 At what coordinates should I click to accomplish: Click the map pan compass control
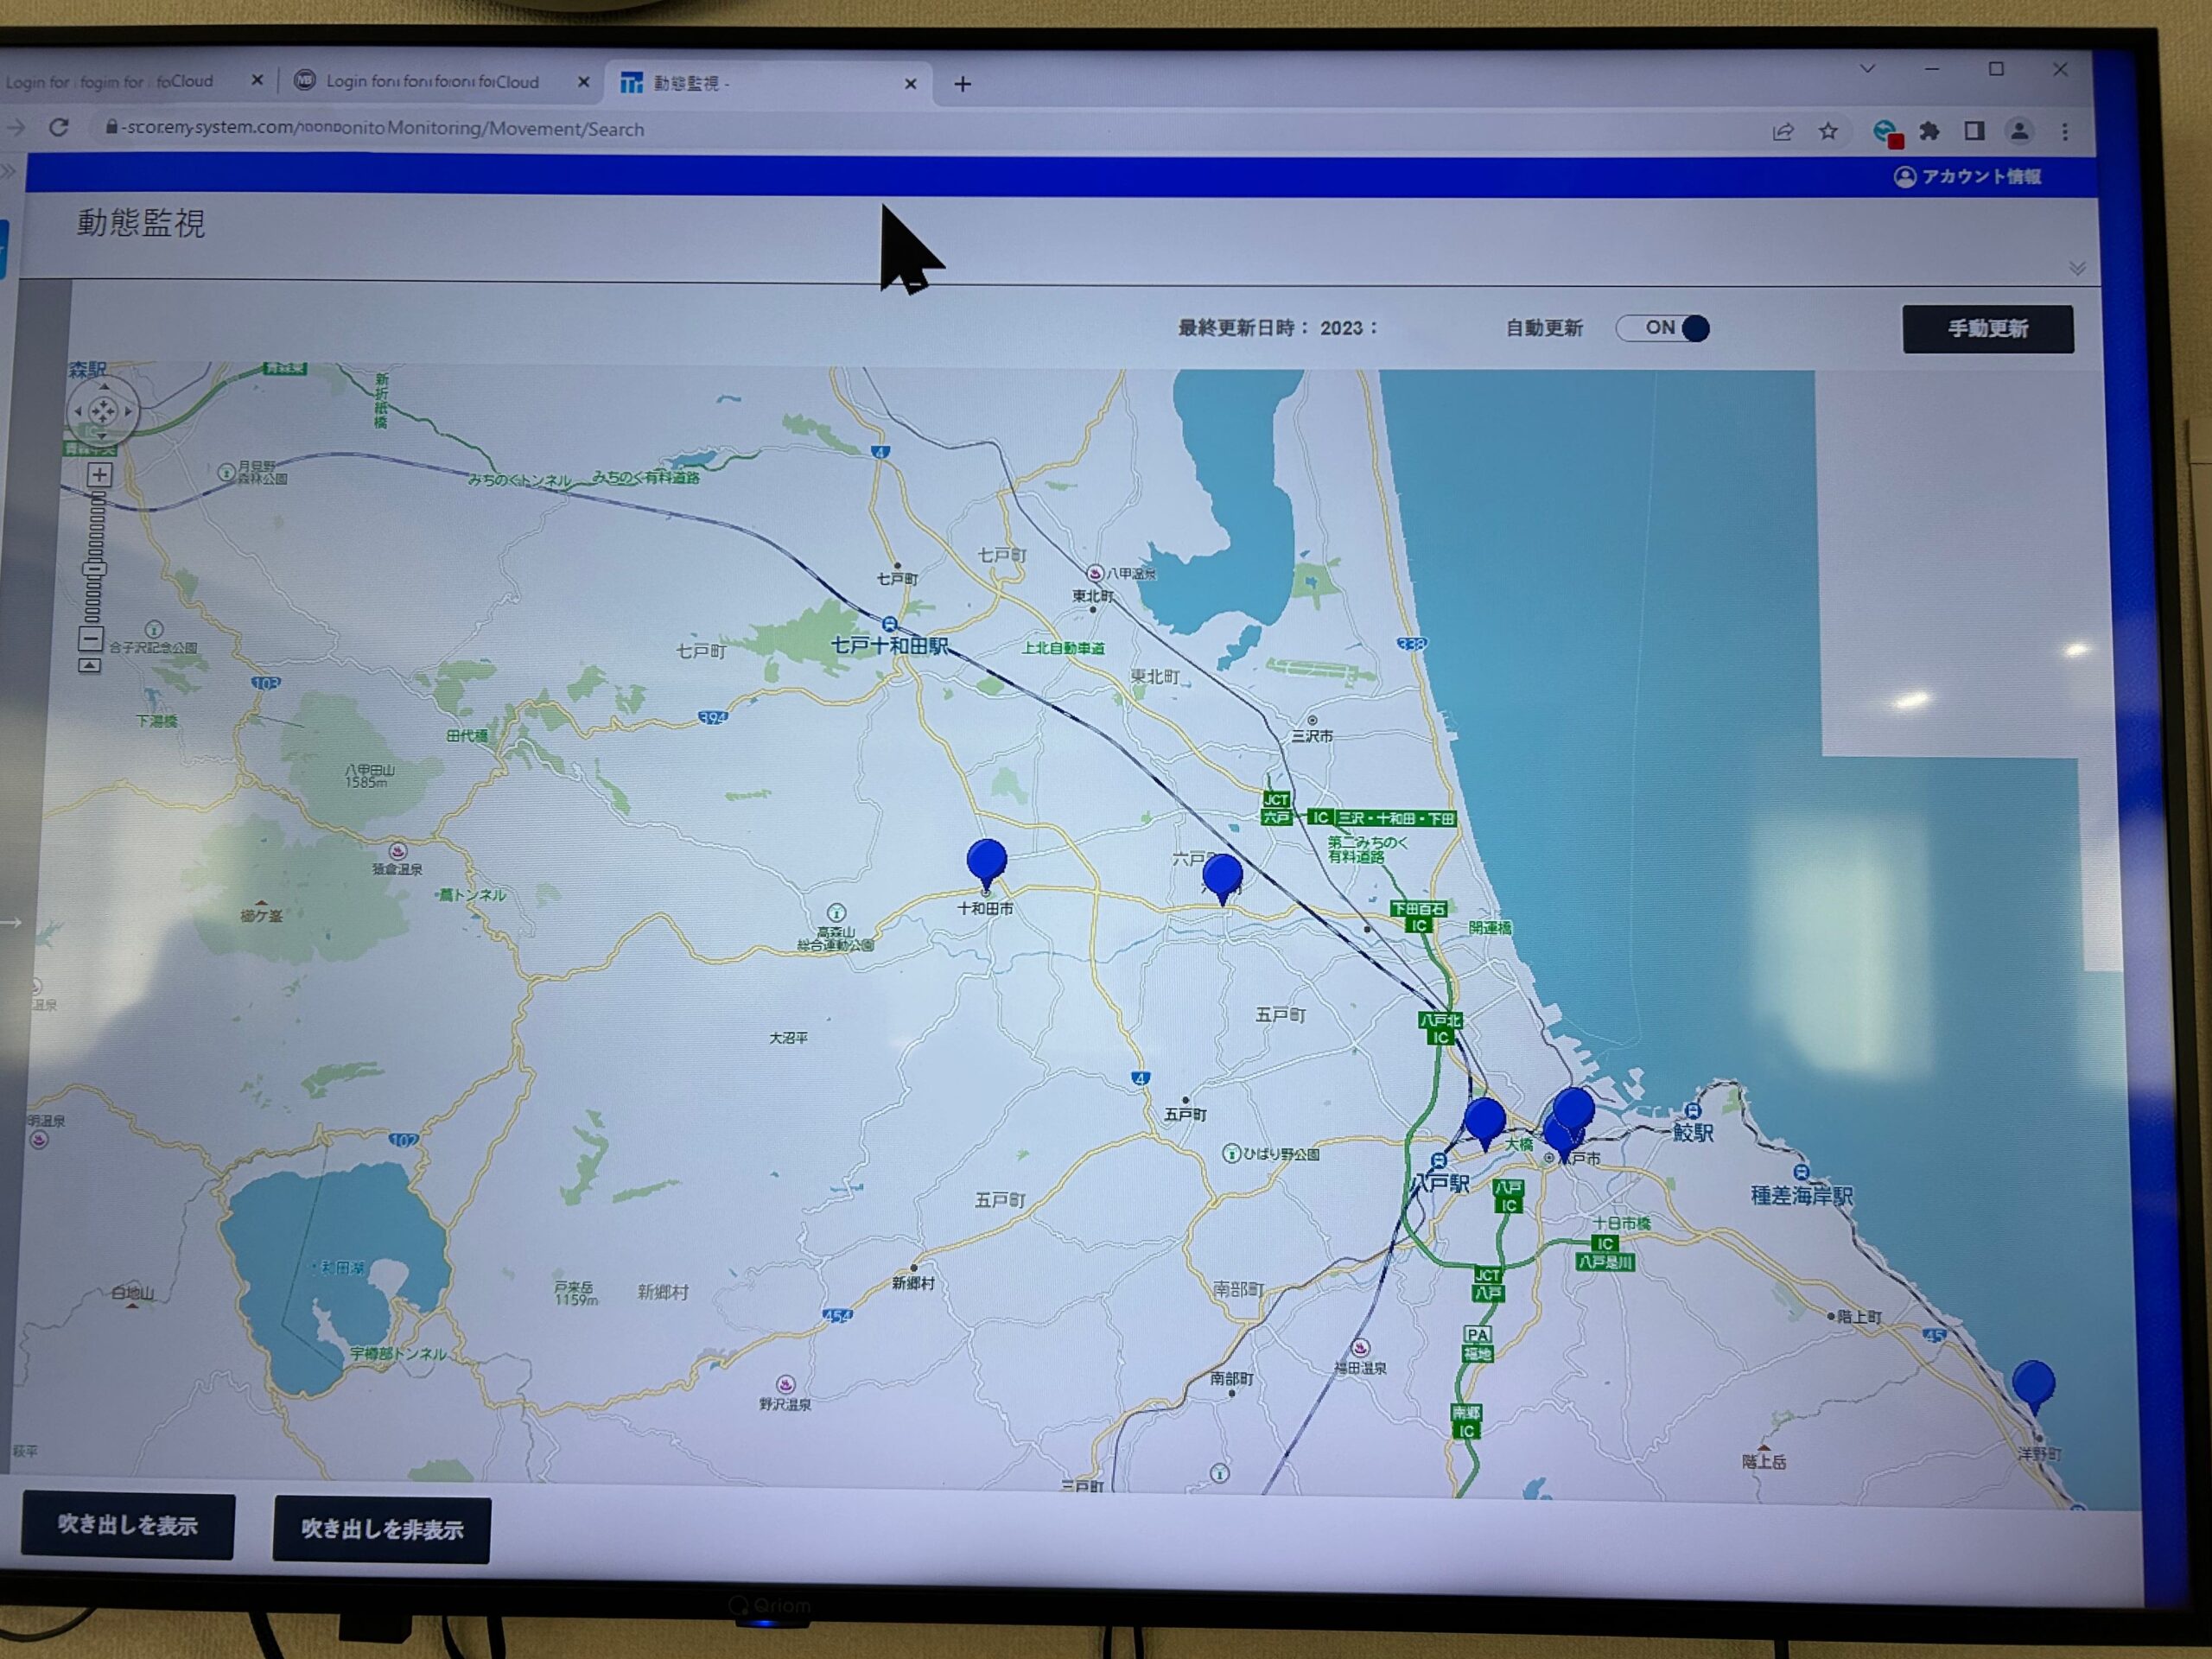103,411
